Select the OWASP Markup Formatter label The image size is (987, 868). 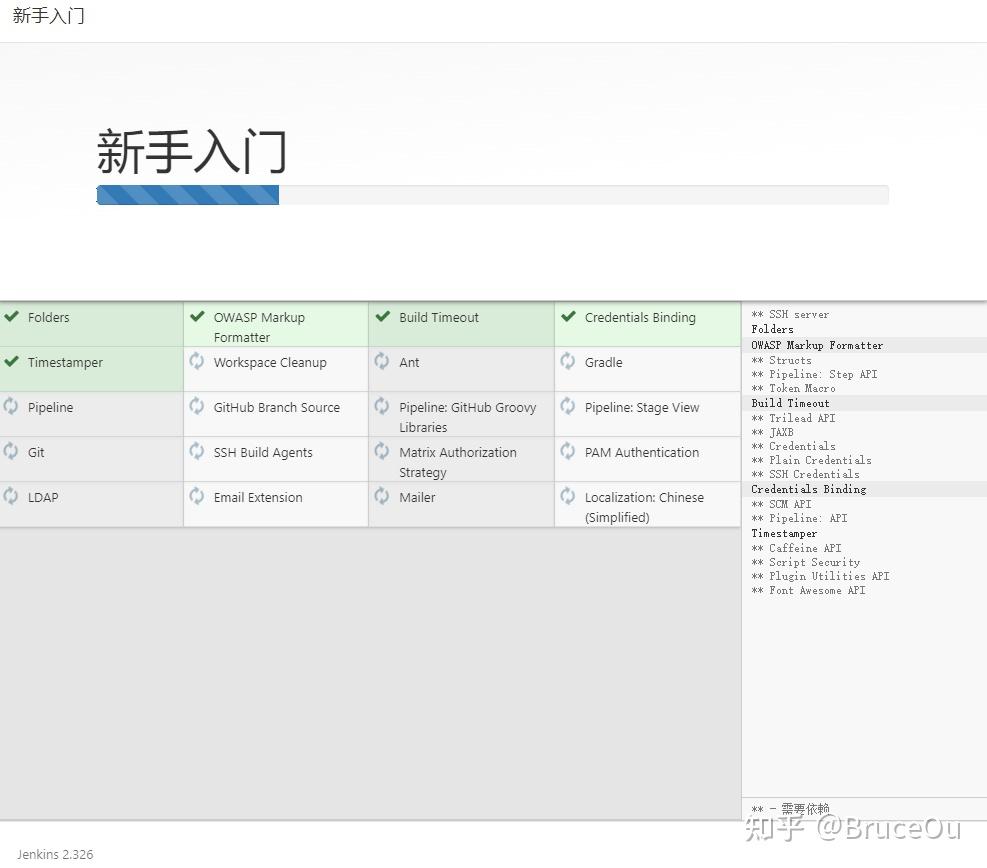click(x=259, y=327)
